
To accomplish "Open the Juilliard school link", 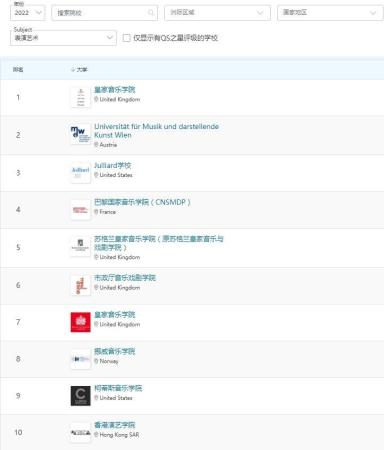I will pyautogui.click(x=113, y=165).
